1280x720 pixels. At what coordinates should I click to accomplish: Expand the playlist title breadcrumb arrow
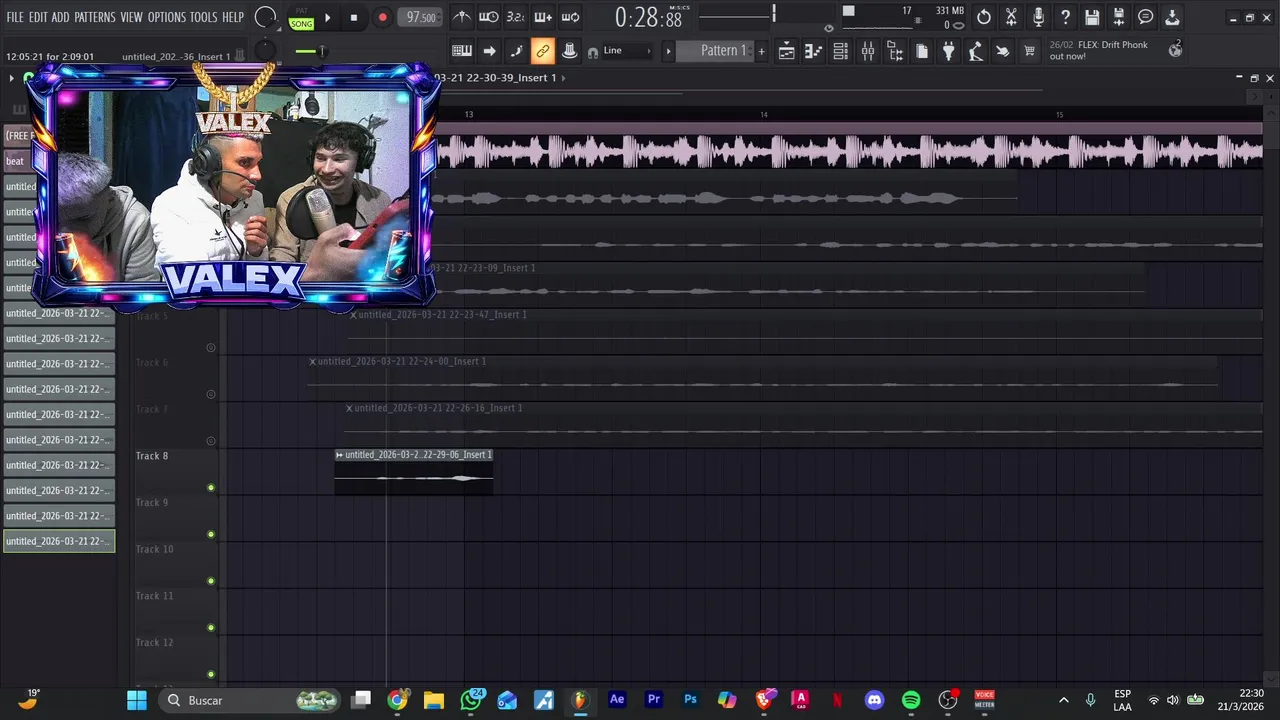(x=563, y=78)
